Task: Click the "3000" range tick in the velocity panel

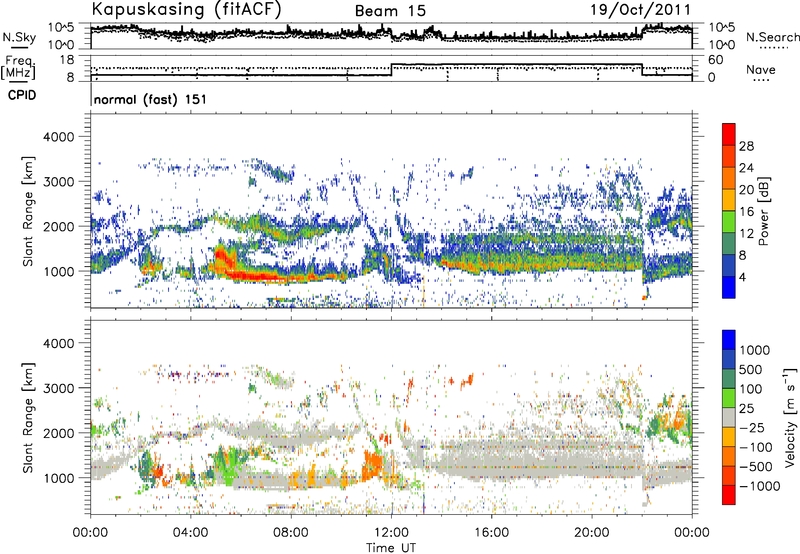Action: (x=58, y=388)
